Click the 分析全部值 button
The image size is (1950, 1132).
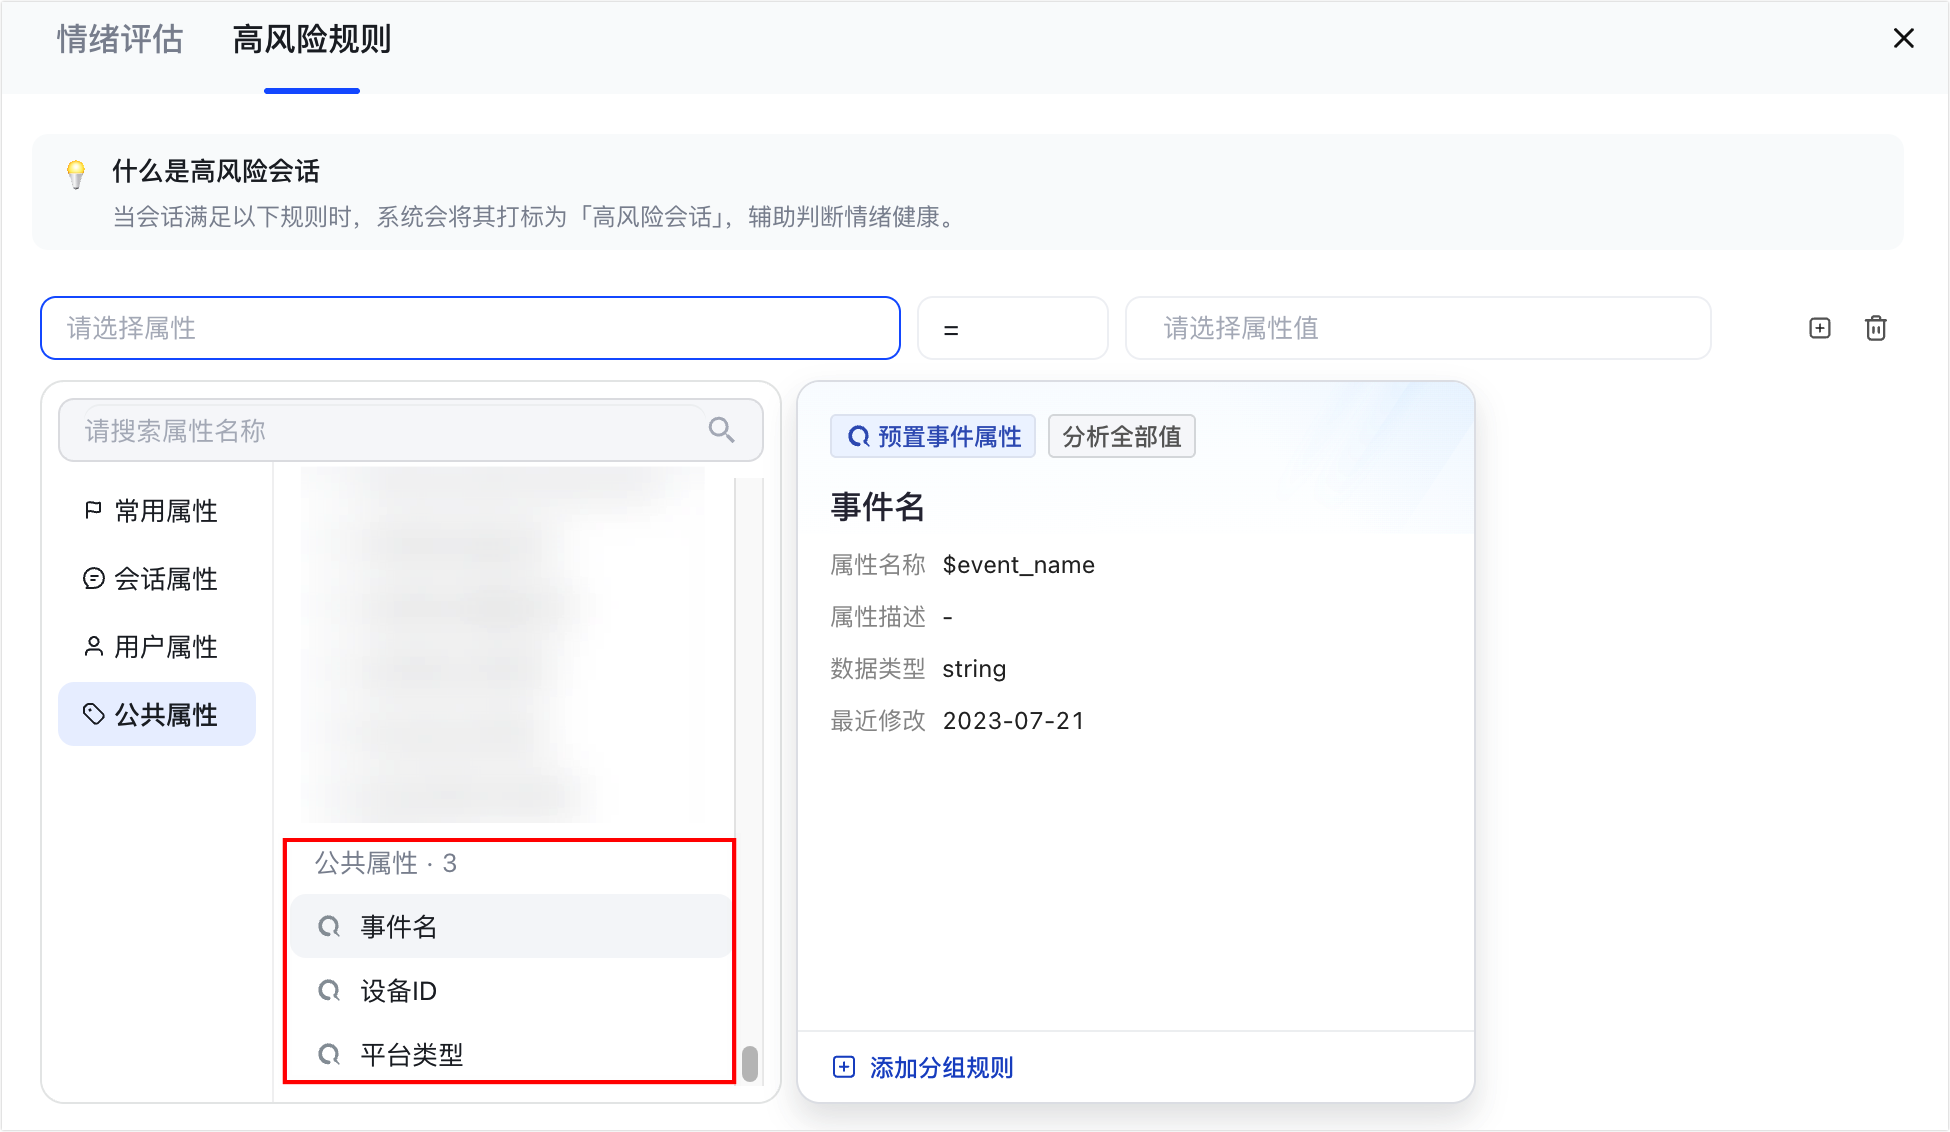coord(1122,437)
